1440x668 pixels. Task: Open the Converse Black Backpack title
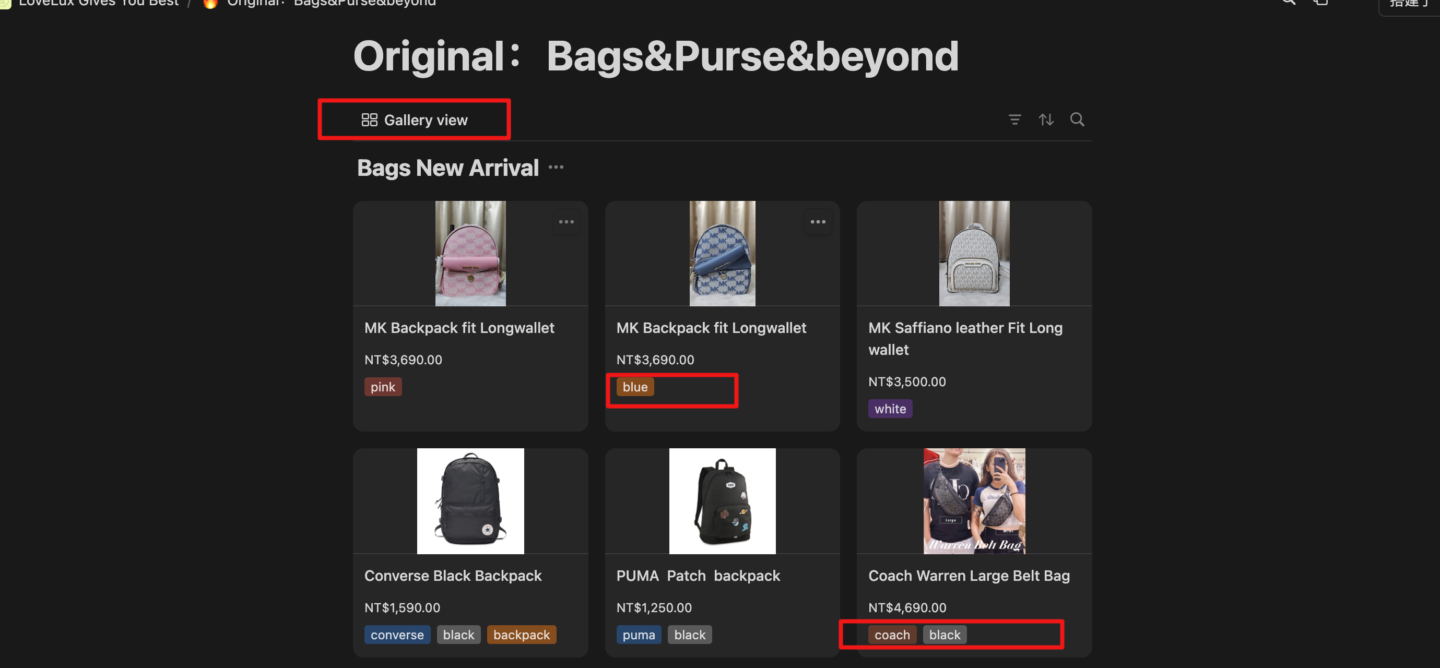tap(453, 576)
